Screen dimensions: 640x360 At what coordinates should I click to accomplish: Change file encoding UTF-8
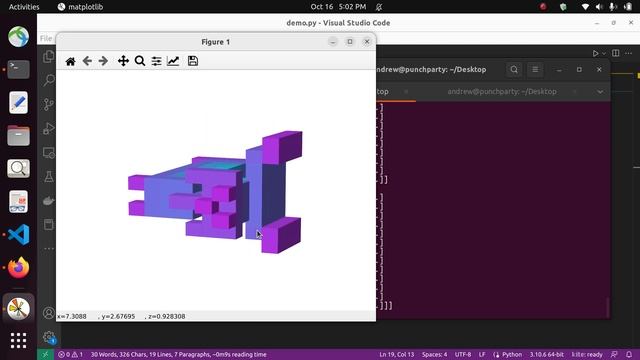tap(463, 354)
